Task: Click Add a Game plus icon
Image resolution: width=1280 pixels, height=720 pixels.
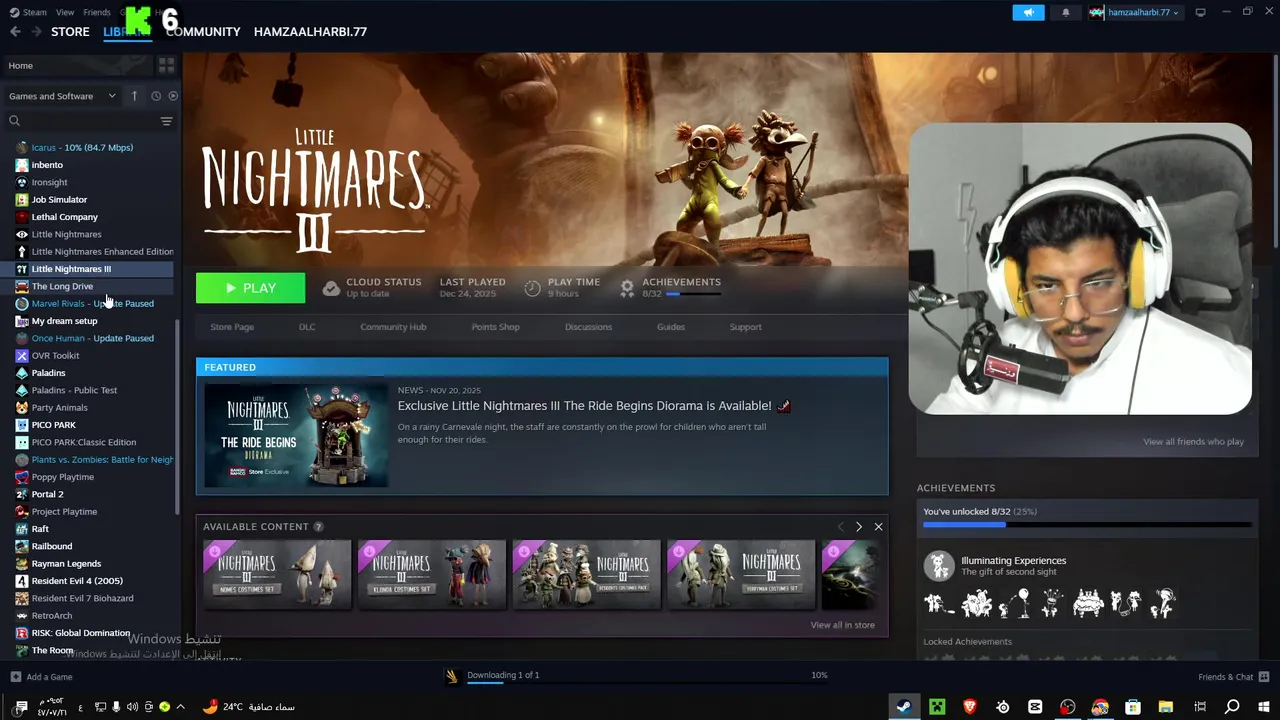Action: [x=15, y=677]
